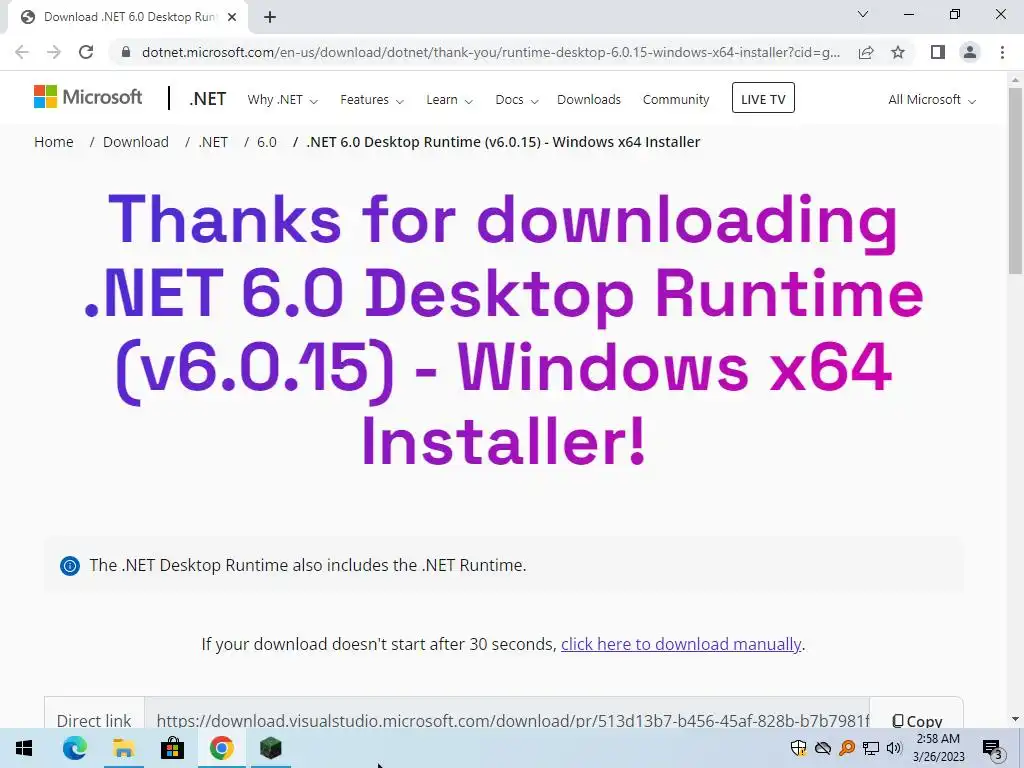
Task: Click the Microsoft logo
Action: click(88, 97)
